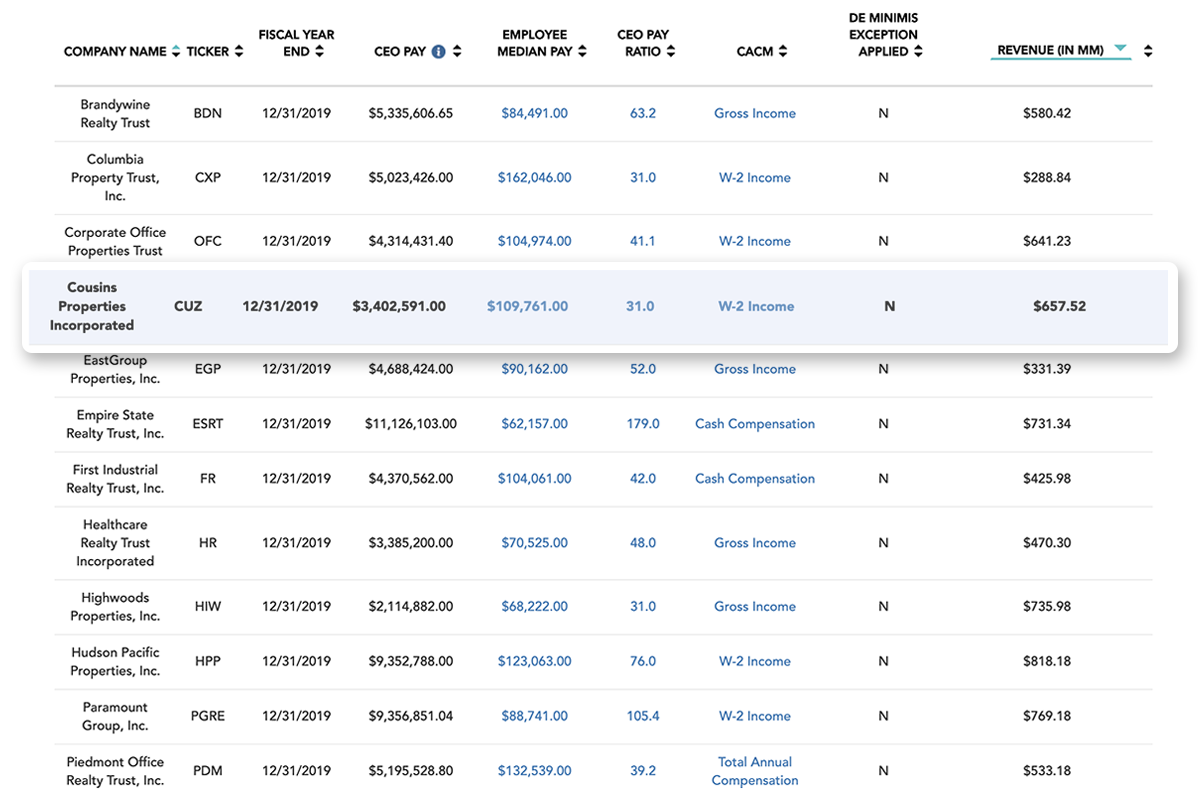The width and height of the screenshot is (1200, 800).
Task: Select Highwoods CEO pay $2,114,882.00
Action: tap(411, 607)
